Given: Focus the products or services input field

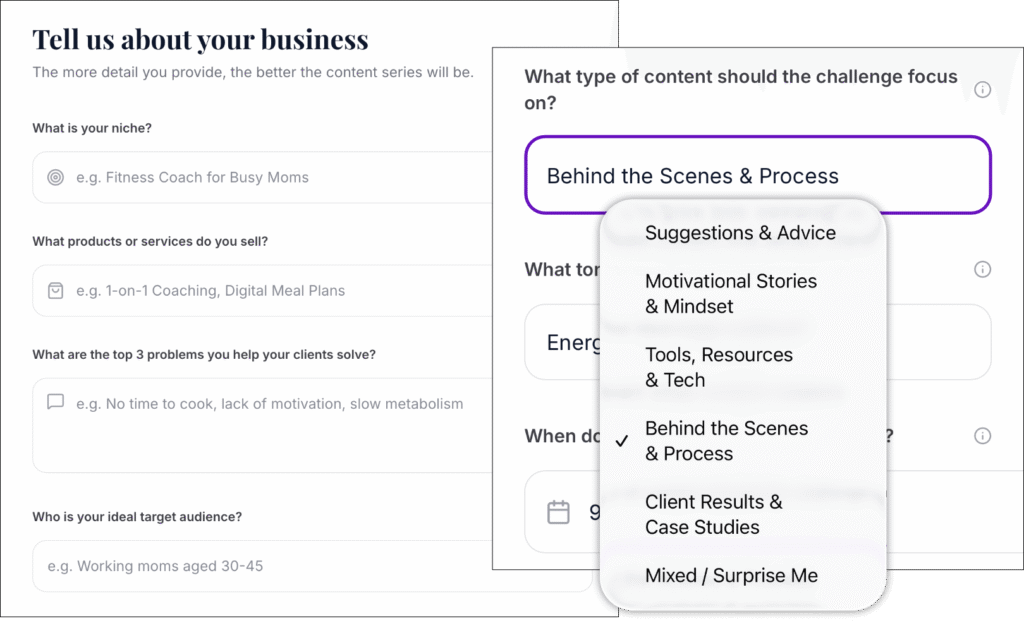Looking at the screenshot, I should pyautogui.click(x=270, y=291).
